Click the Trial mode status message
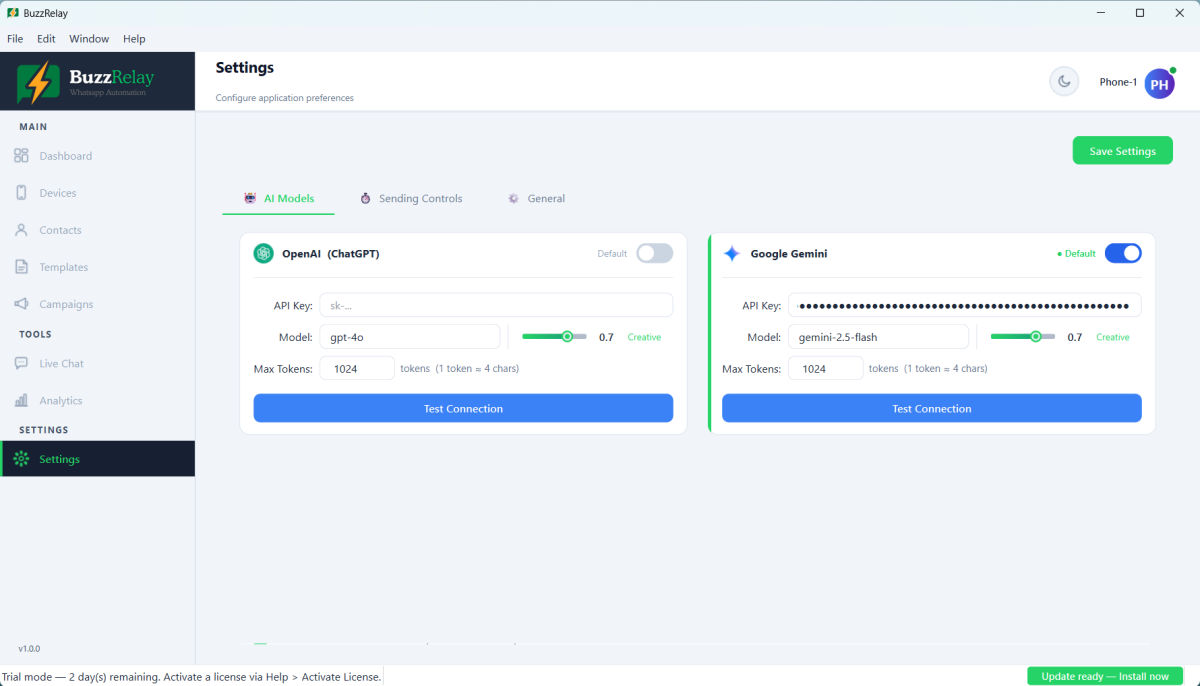 191,677
